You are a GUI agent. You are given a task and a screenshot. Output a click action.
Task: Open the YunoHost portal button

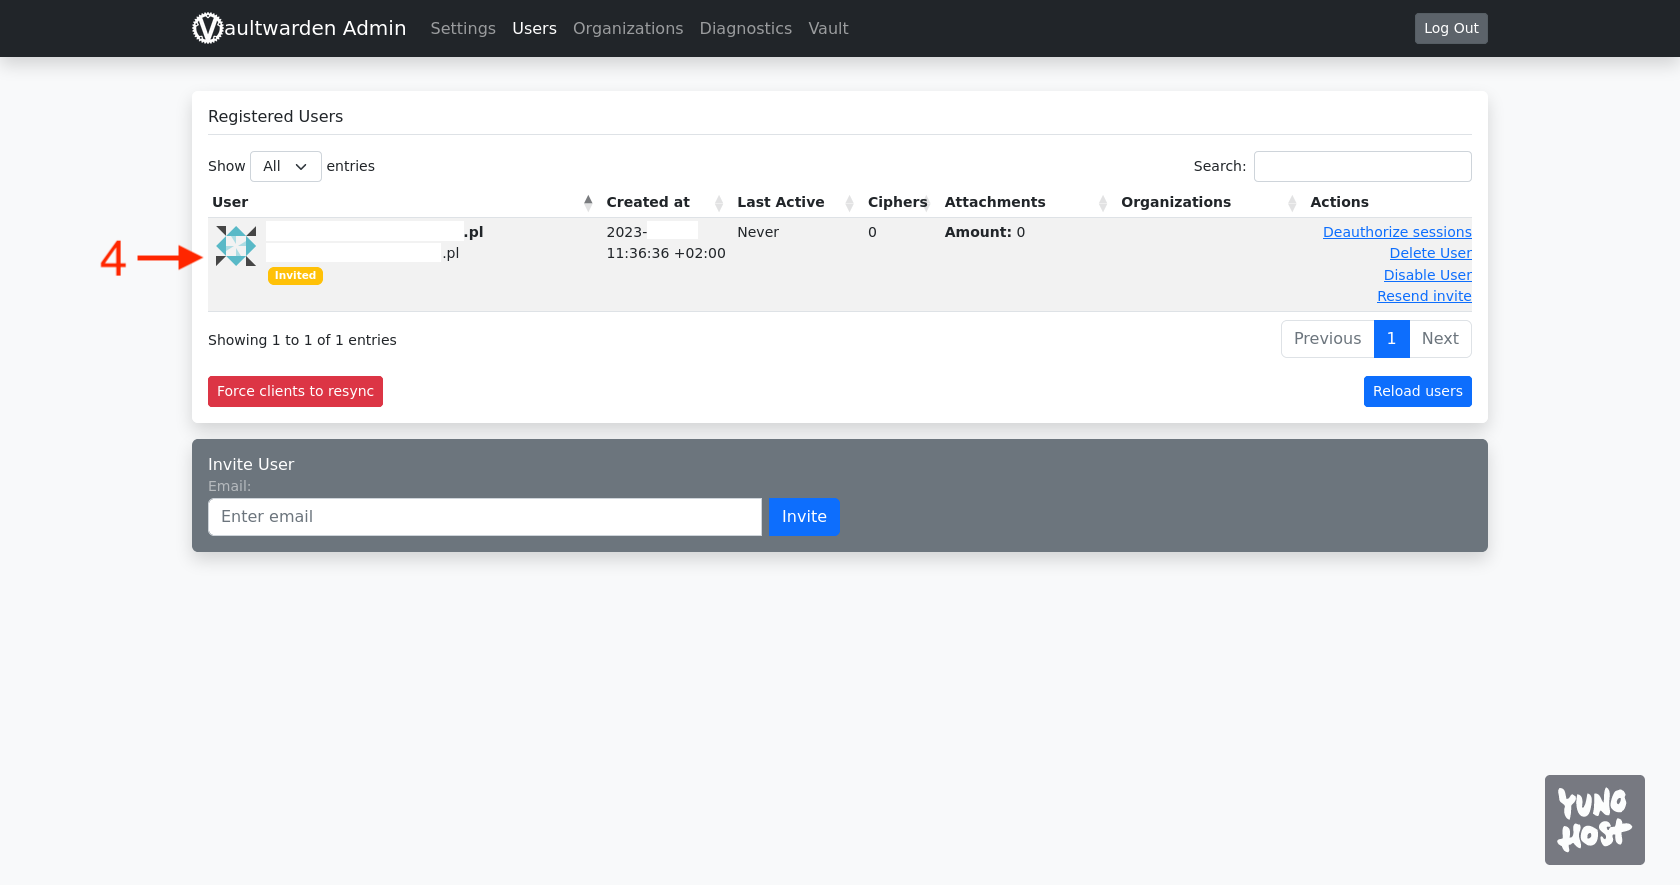1594,819
